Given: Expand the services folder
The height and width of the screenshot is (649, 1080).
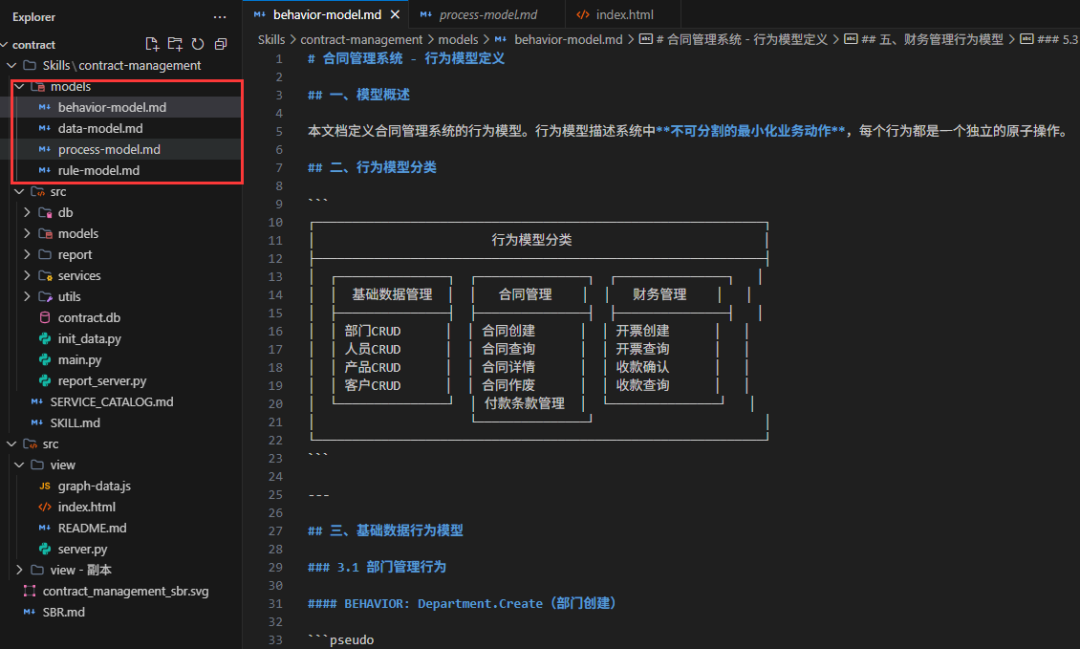Looking at the screenshot, I should [27, 276].
